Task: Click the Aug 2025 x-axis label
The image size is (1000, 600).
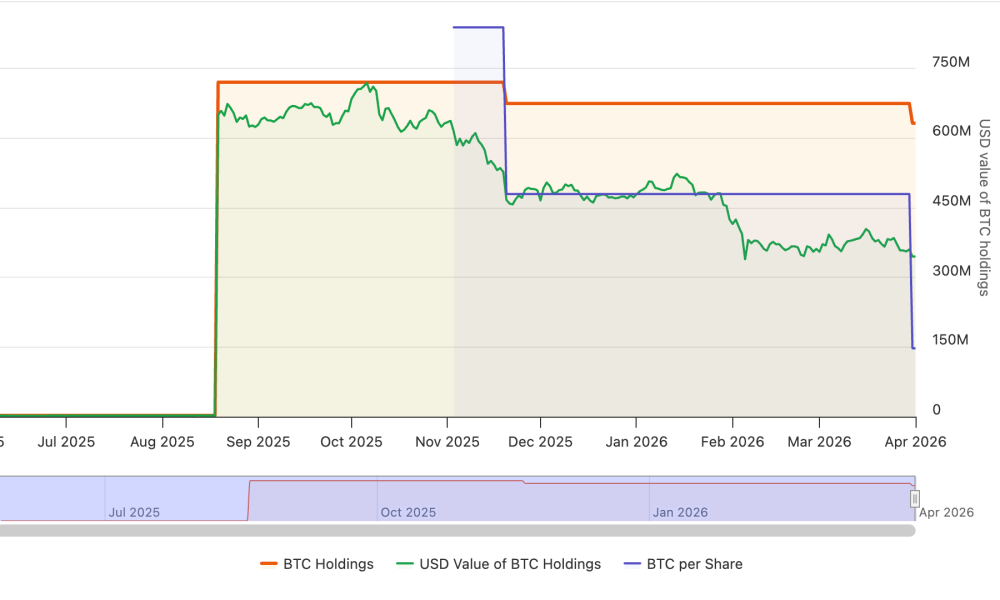Action: 163,441
